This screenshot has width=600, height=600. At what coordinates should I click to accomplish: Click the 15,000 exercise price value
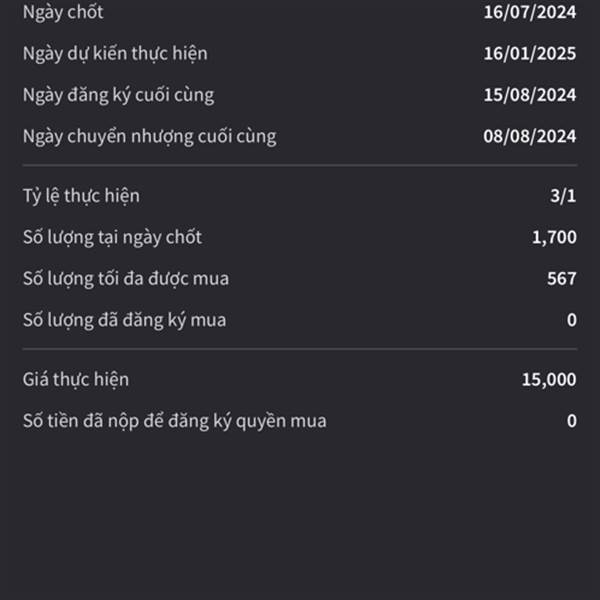pyautogui.click(x=549, y=380)
